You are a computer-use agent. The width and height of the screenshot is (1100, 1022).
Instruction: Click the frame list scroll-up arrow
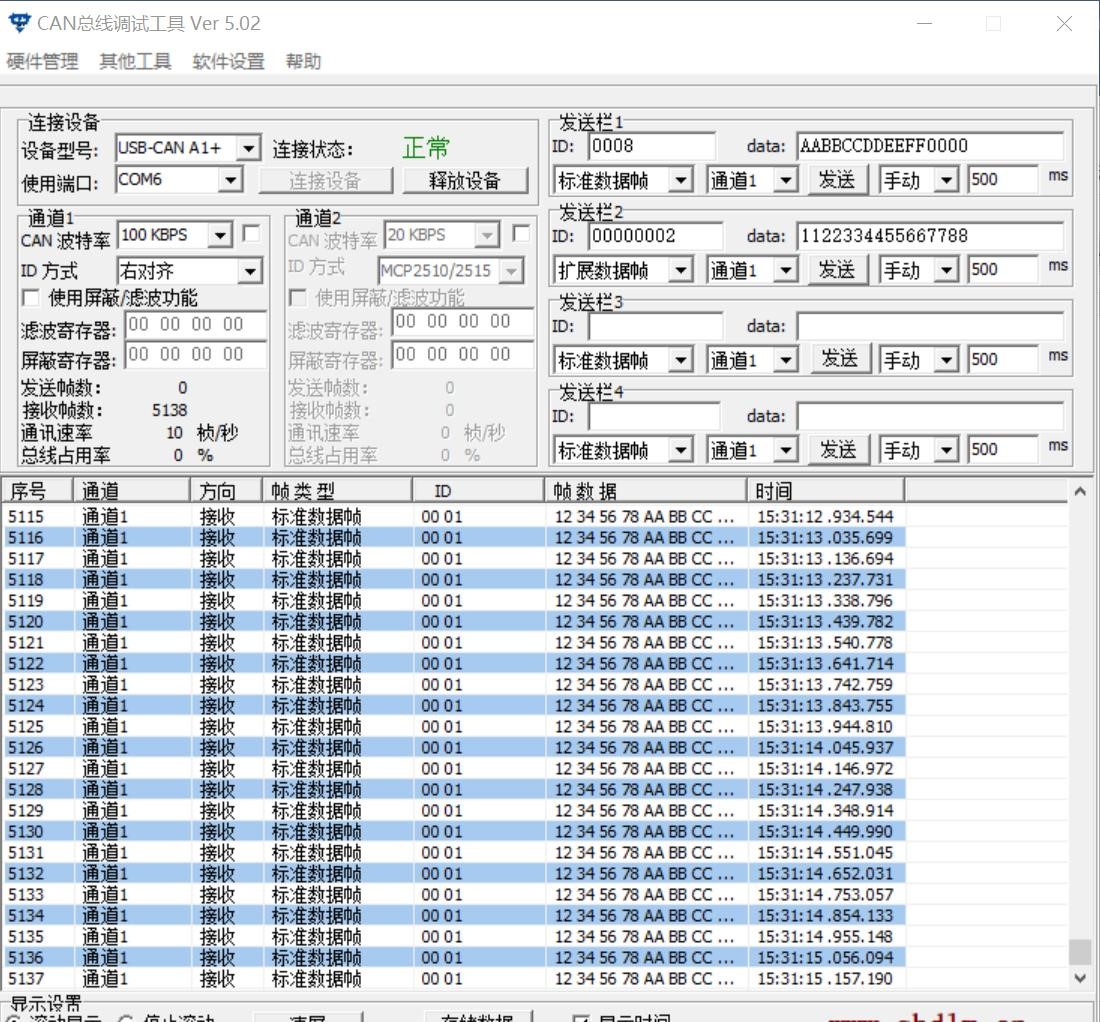point(1080,492)
